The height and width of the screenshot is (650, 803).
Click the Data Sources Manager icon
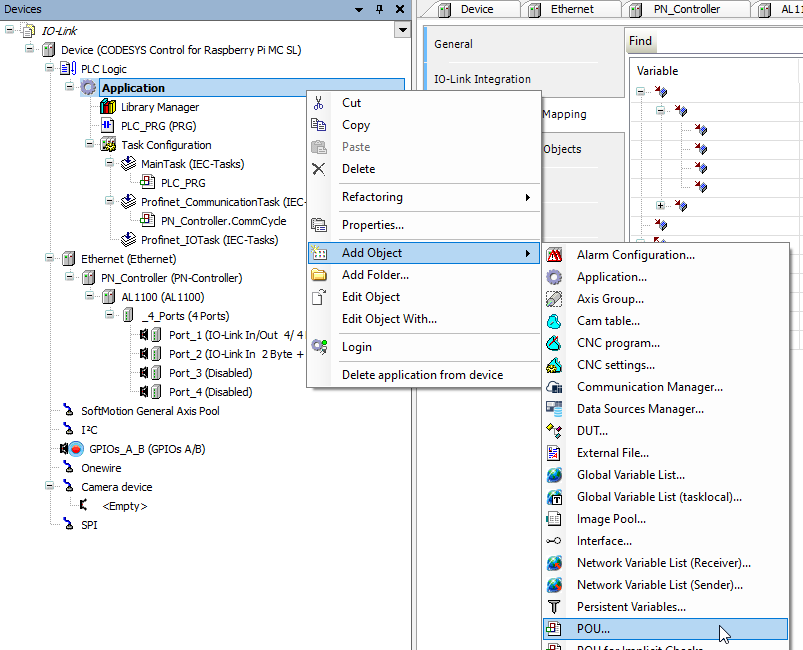tap(555, 409)
